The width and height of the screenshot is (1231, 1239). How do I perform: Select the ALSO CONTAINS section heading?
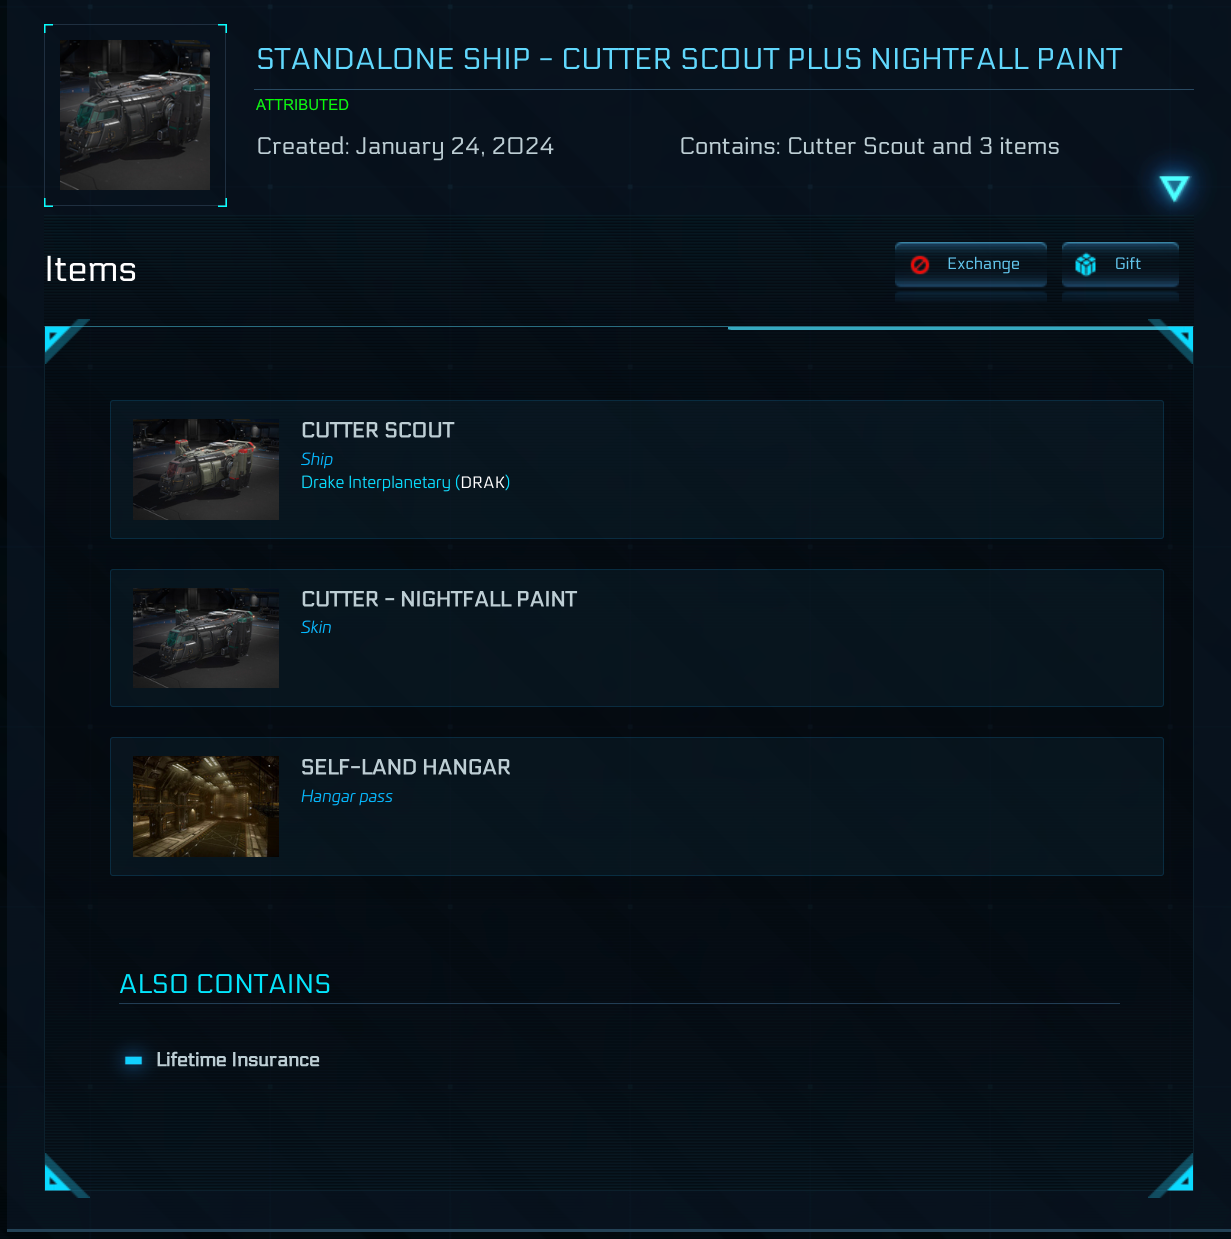pyautogui.click(x=224, y=984)
